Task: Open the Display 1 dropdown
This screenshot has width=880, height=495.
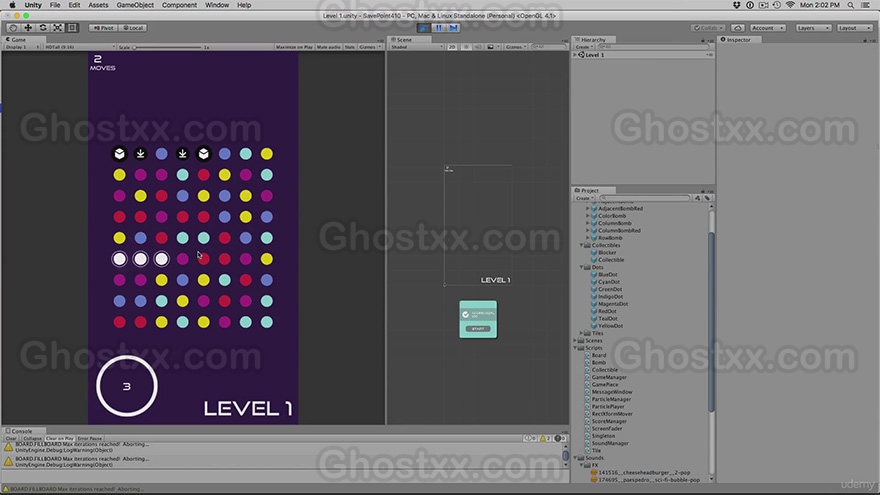Action: pos(22,47)
